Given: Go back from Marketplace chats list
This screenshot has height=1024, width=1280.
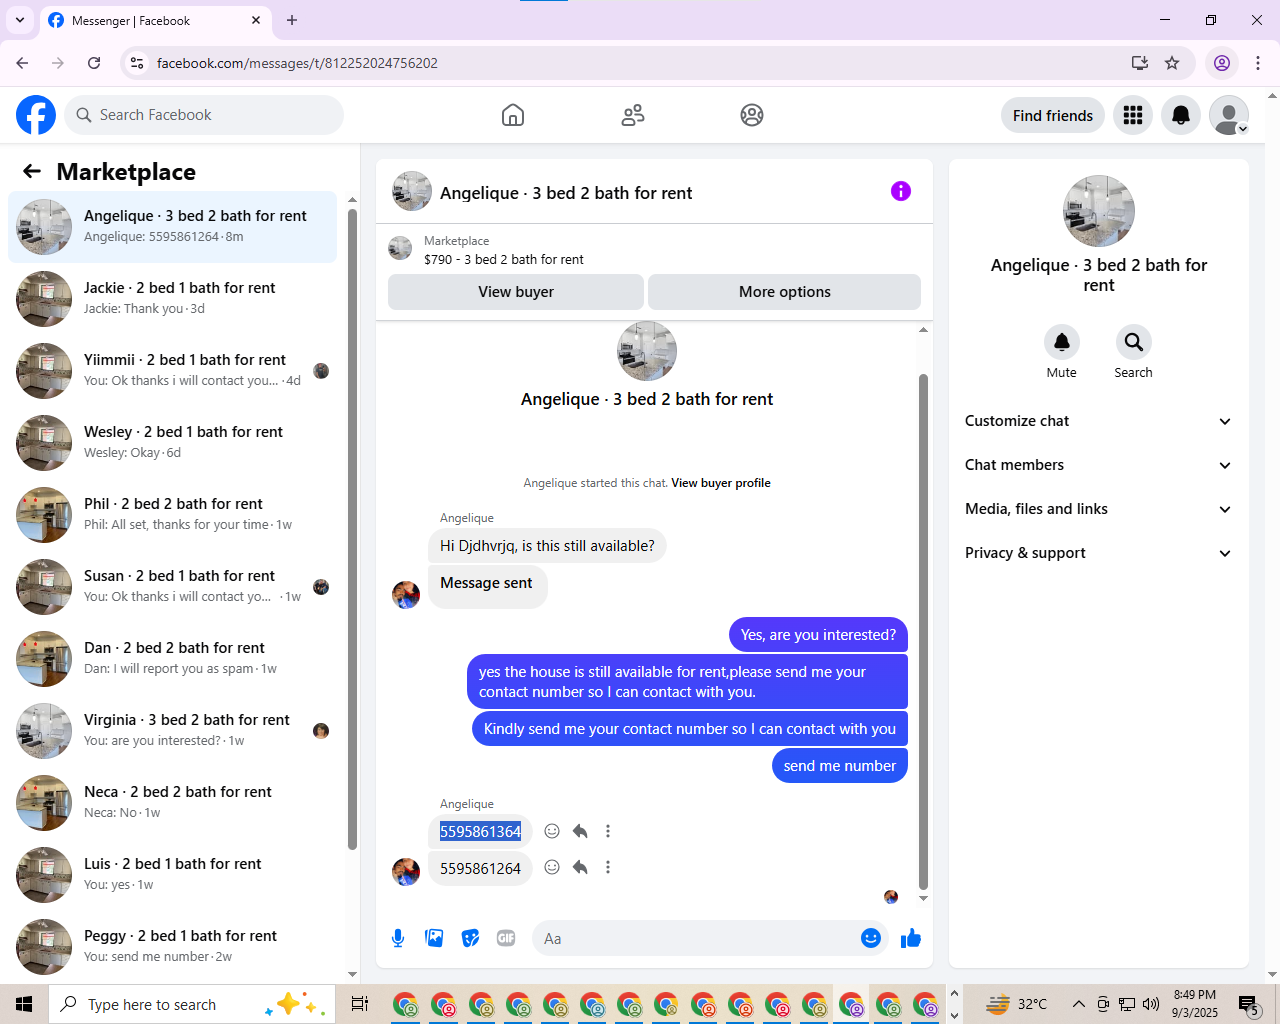Looking at the screenshot, I should (x=32, y=171).
